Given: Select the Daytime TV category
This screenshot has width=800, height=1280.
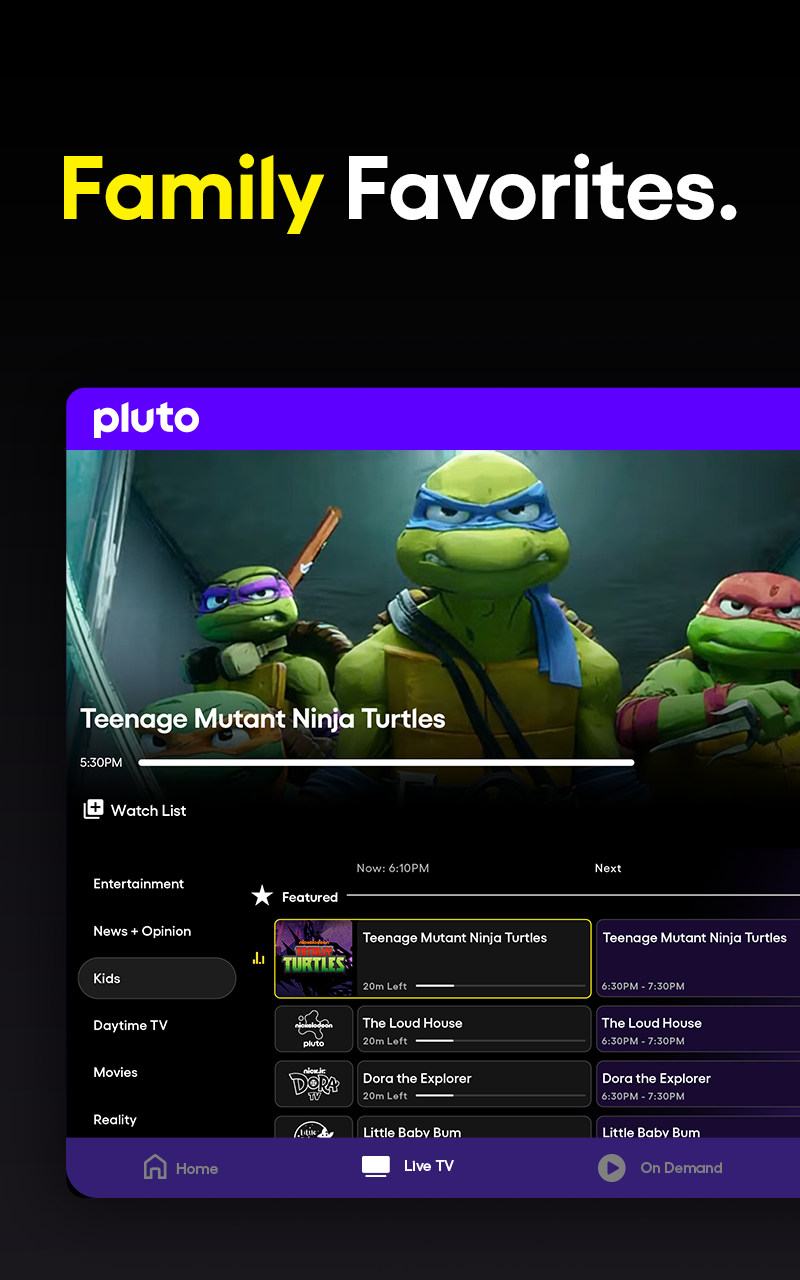Looking at the screenshot, I should [131, 1025].
